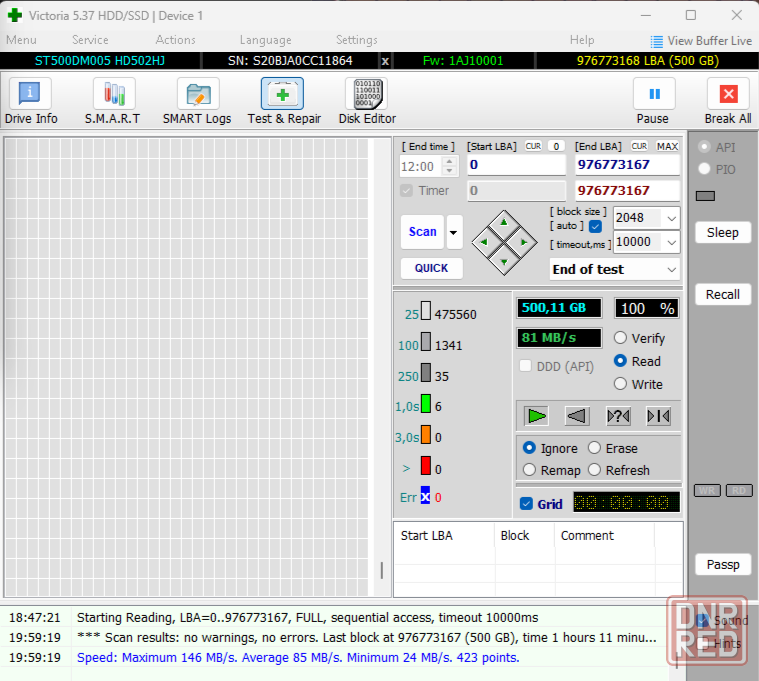This screenshot has width=759, height=681.
Task: Open the Drive Info panel
Action: pos(31,95)
